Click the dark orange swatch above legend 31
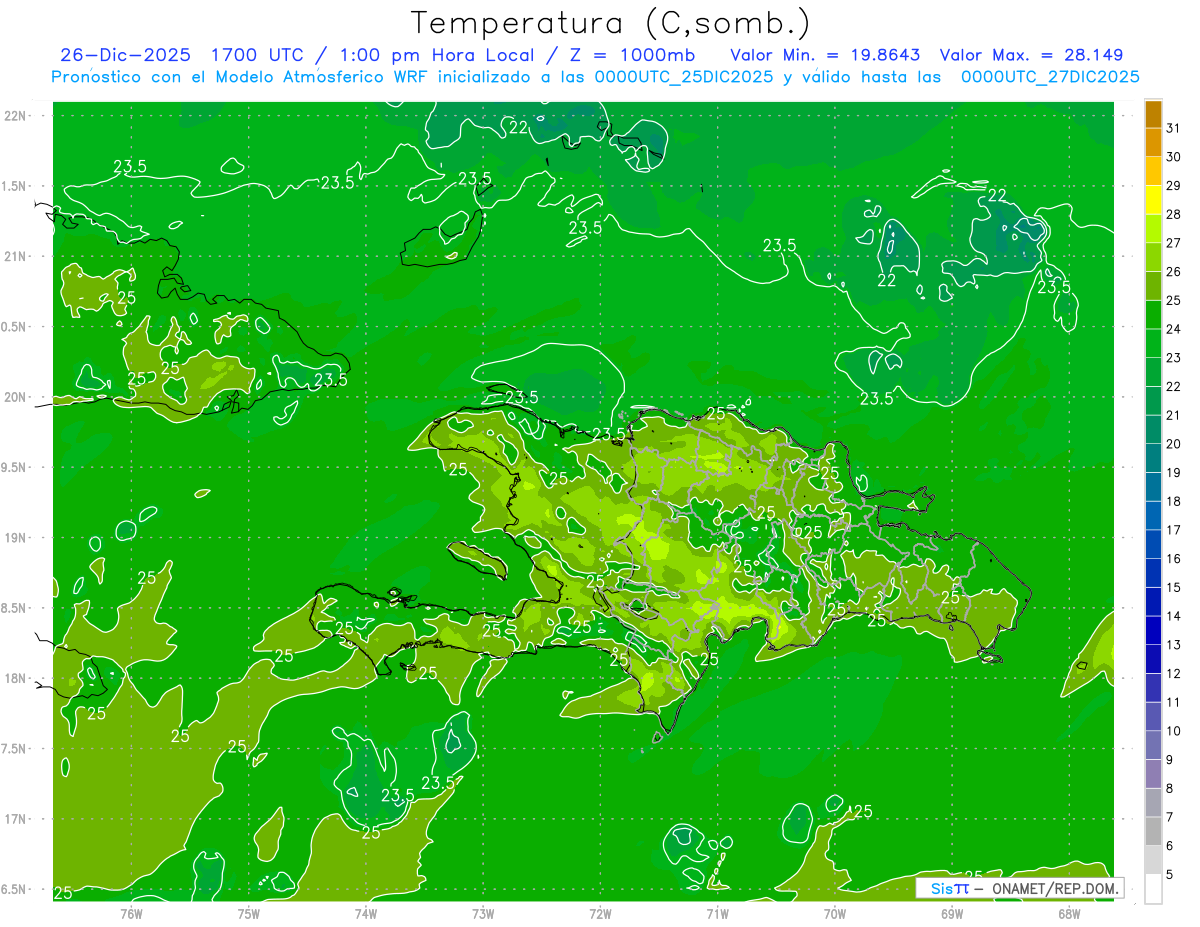1200x927 pixels. pos(1153,114)
